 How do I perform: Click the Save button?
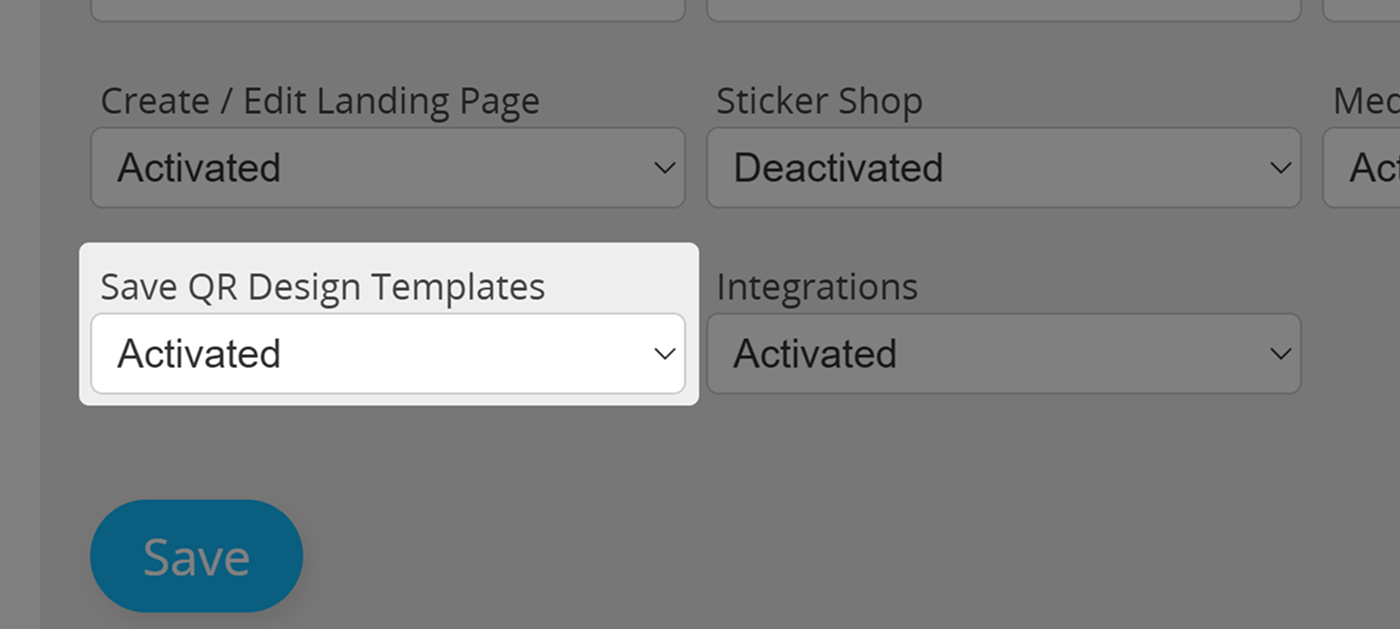pos(196,554)
